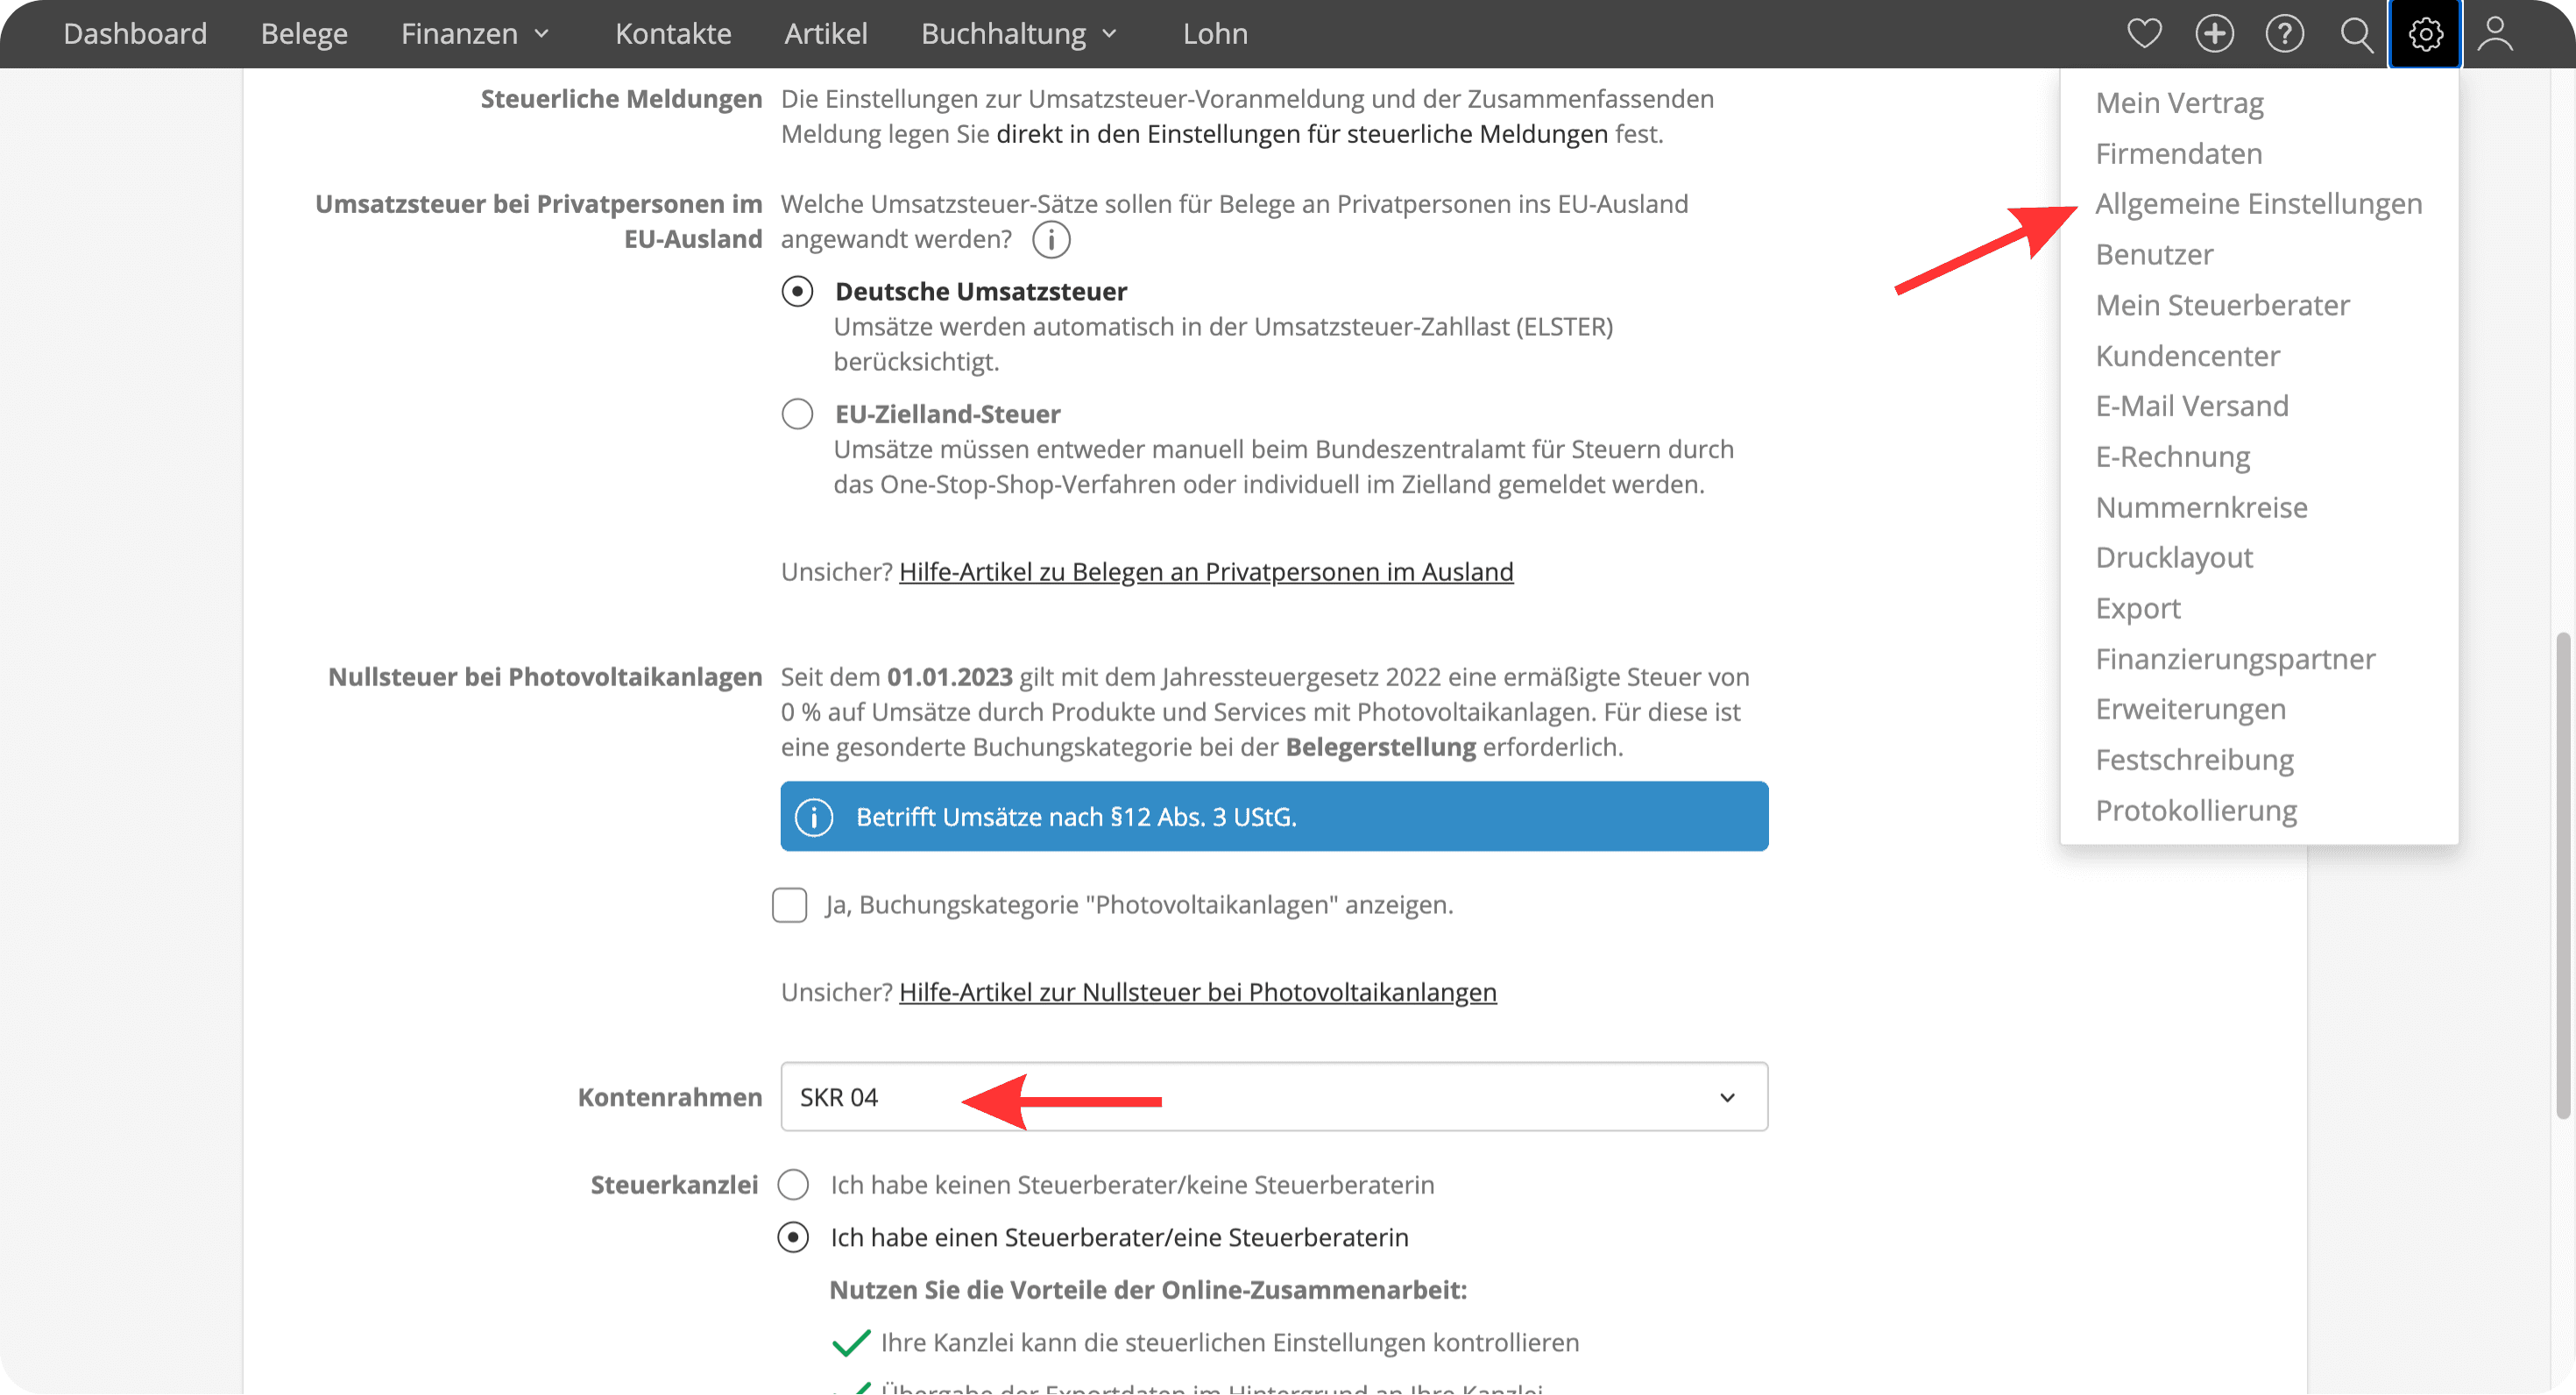Screen dimensions: 2576x1395
Task: Follow link to Einstellungen für steuerliche Meldungen
Action: (1302, 134)
